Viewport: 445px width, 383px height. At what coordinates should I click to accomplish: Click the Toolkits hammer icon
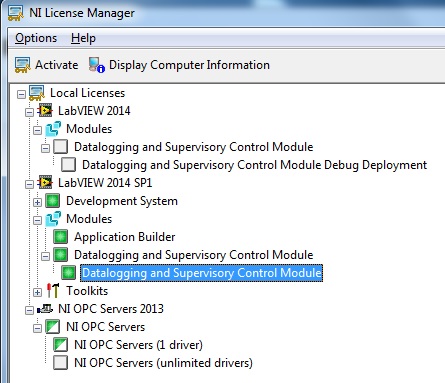click(x=53, y=291)
